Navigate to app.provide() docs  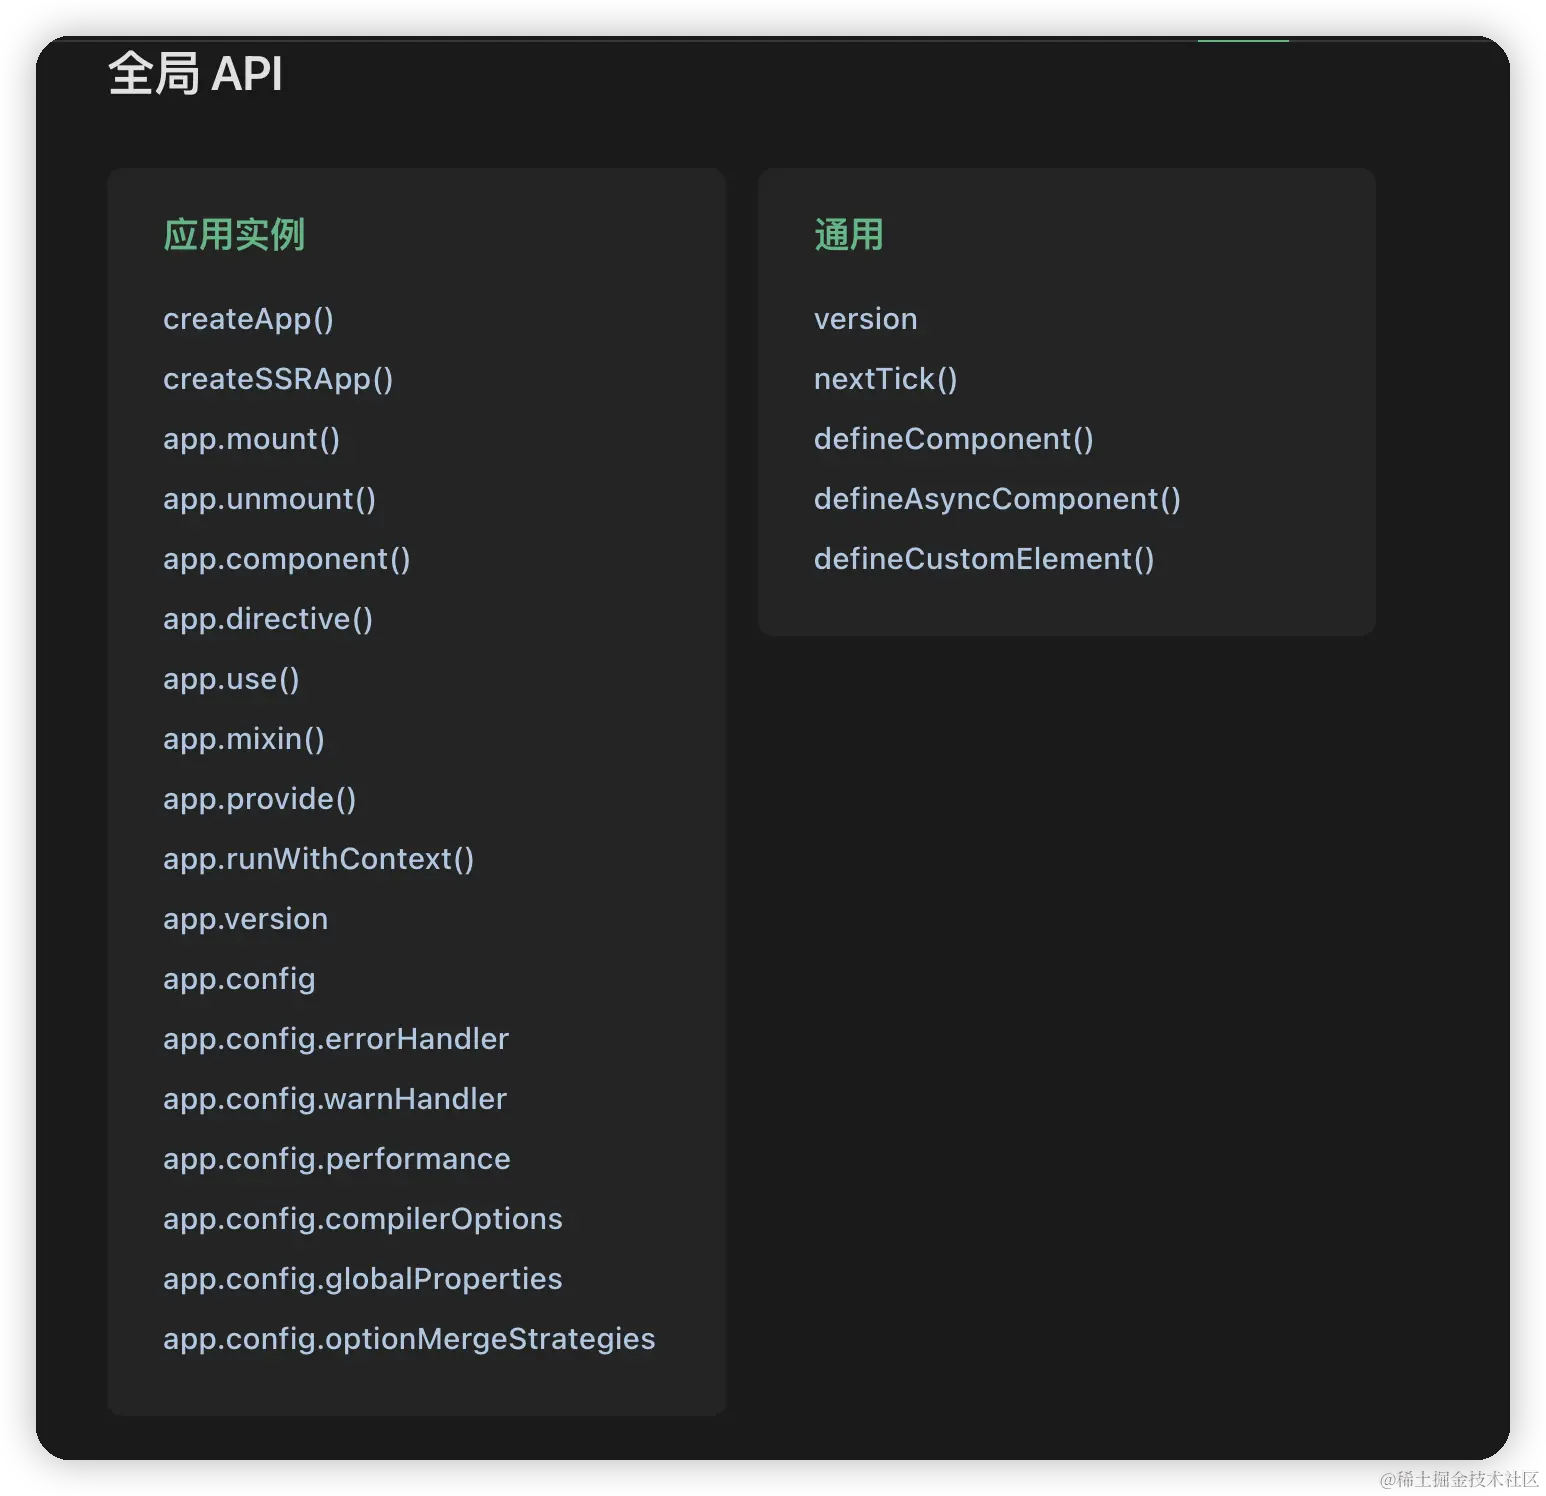(x=259, y=799)
